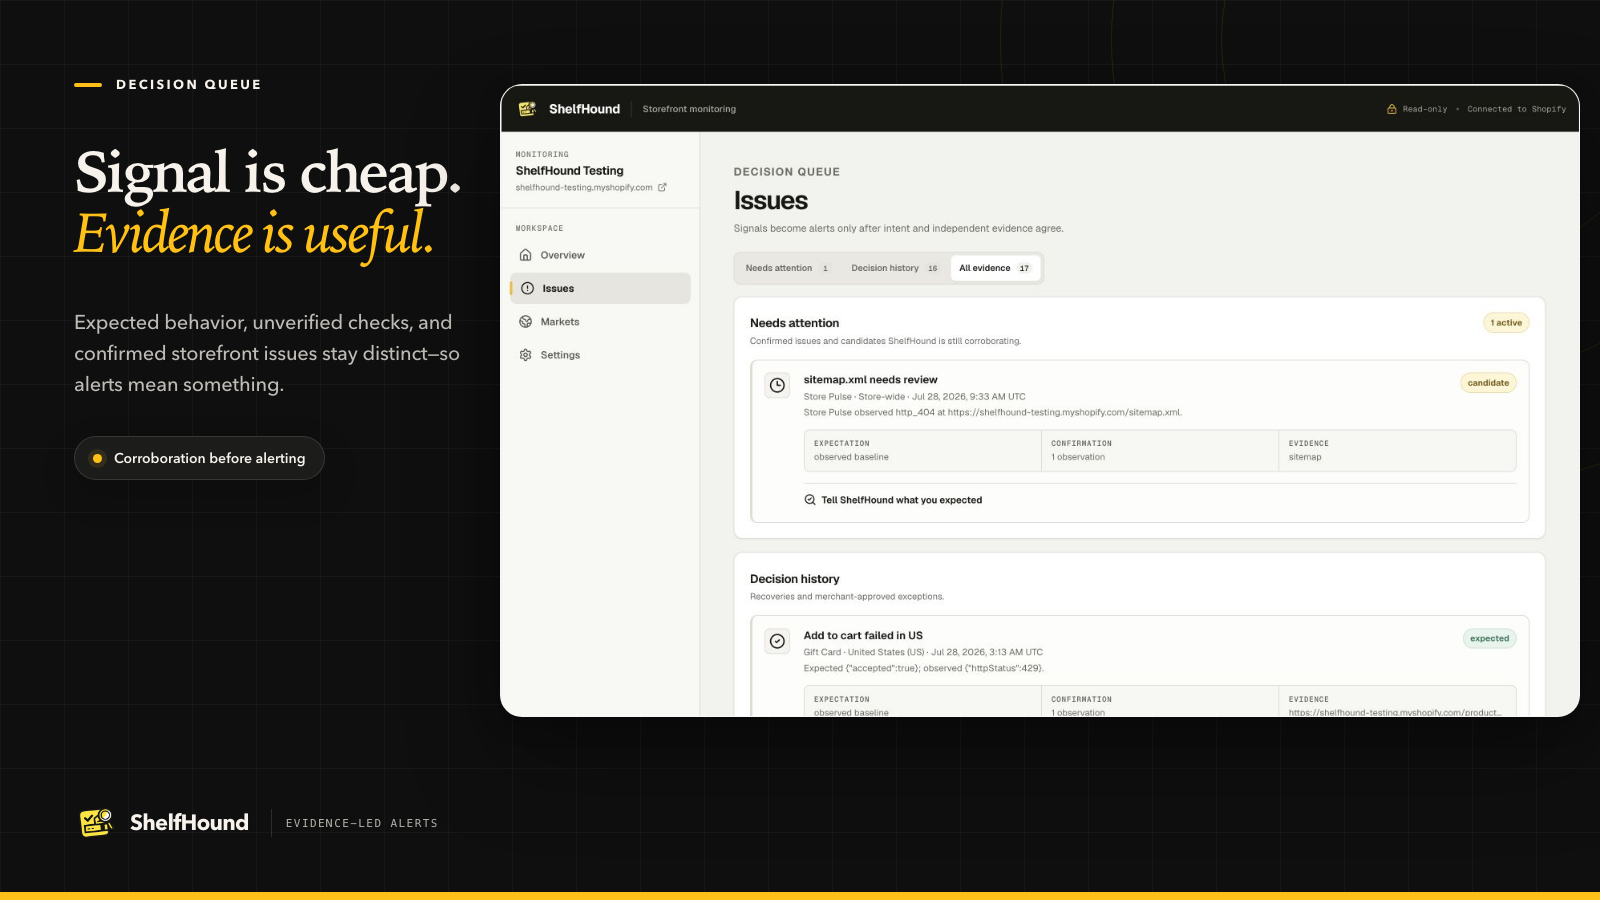Click the sitemap evidence value

point(1304,457)
